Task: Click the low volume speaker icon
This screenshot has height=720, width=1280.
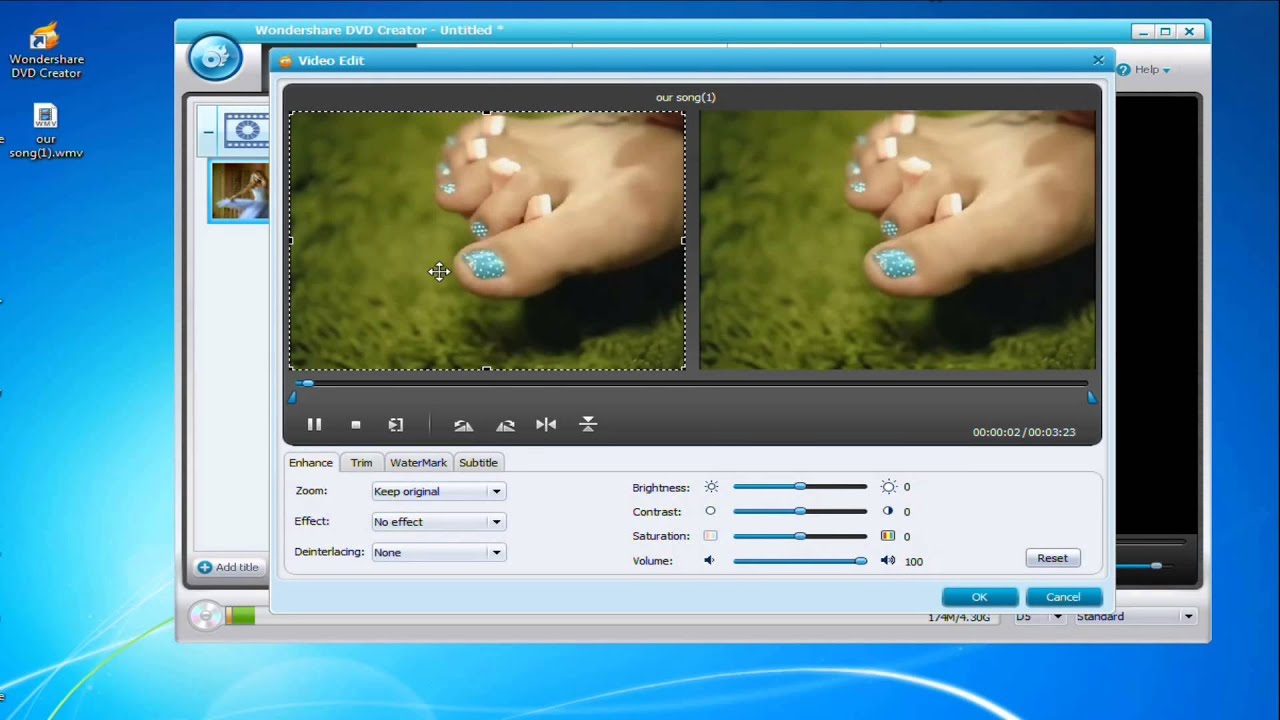Action: pyautogui.click(x=709, y=561)
